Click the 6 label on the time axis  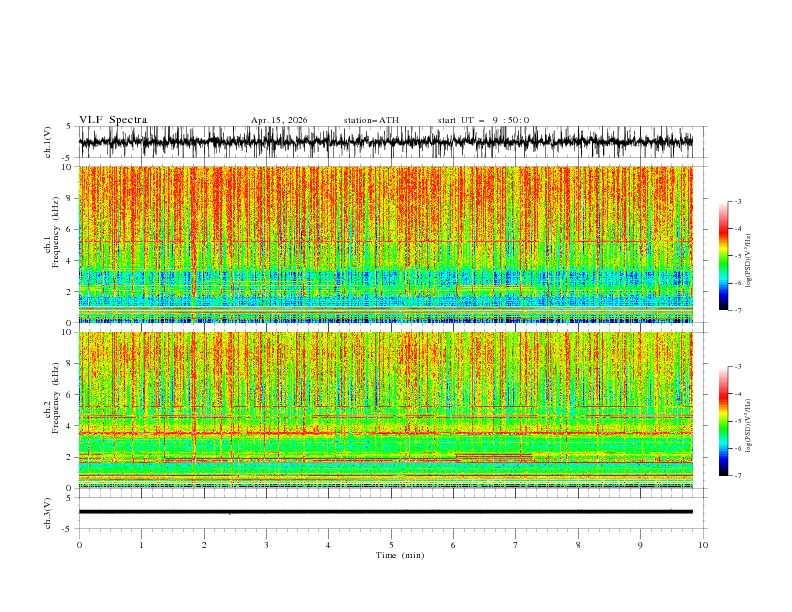[x=454, y=545]
